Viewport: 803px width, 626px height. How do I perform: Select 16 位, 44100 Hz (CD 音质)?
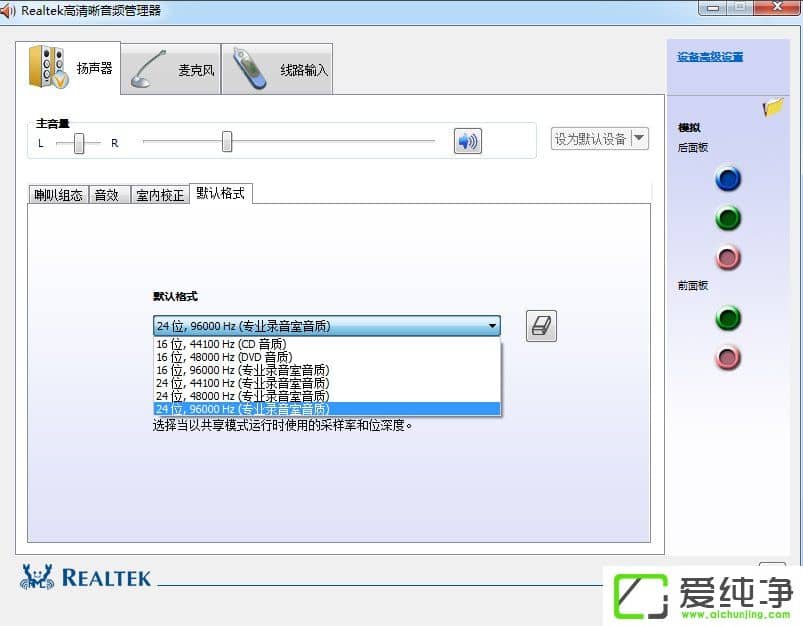[248, 344]
